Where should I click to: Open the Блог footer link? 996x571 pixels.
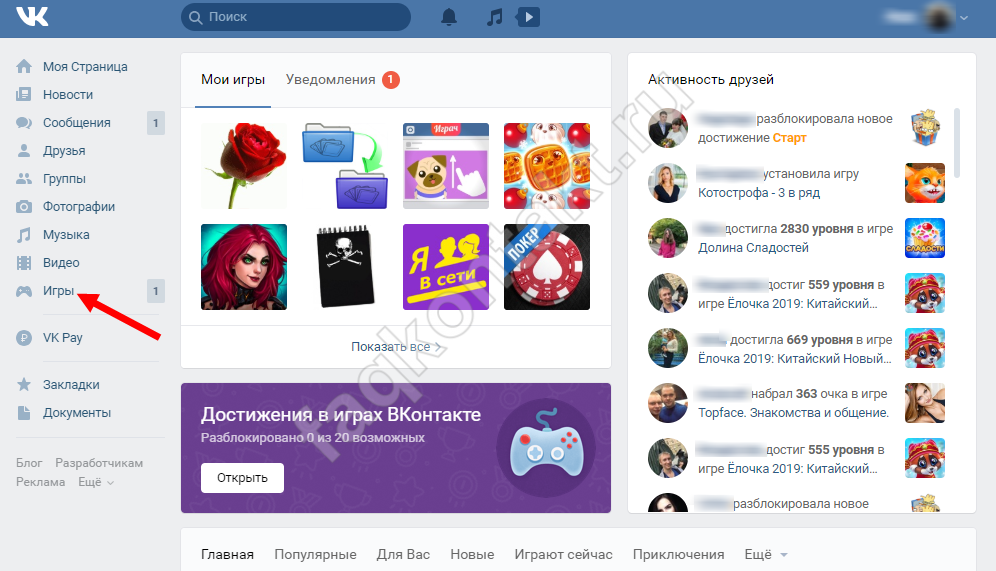tap(29, 463)
